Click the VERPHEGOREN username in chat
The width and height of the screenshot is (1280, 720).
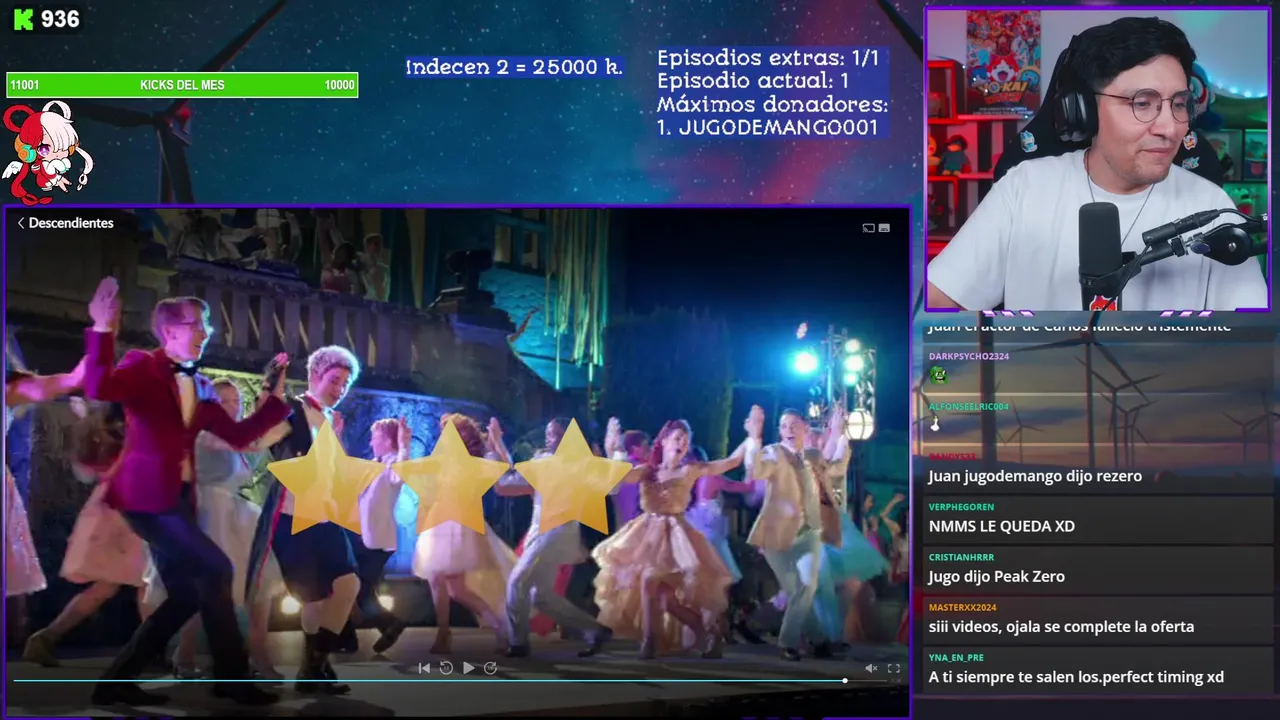coord(961,507)
